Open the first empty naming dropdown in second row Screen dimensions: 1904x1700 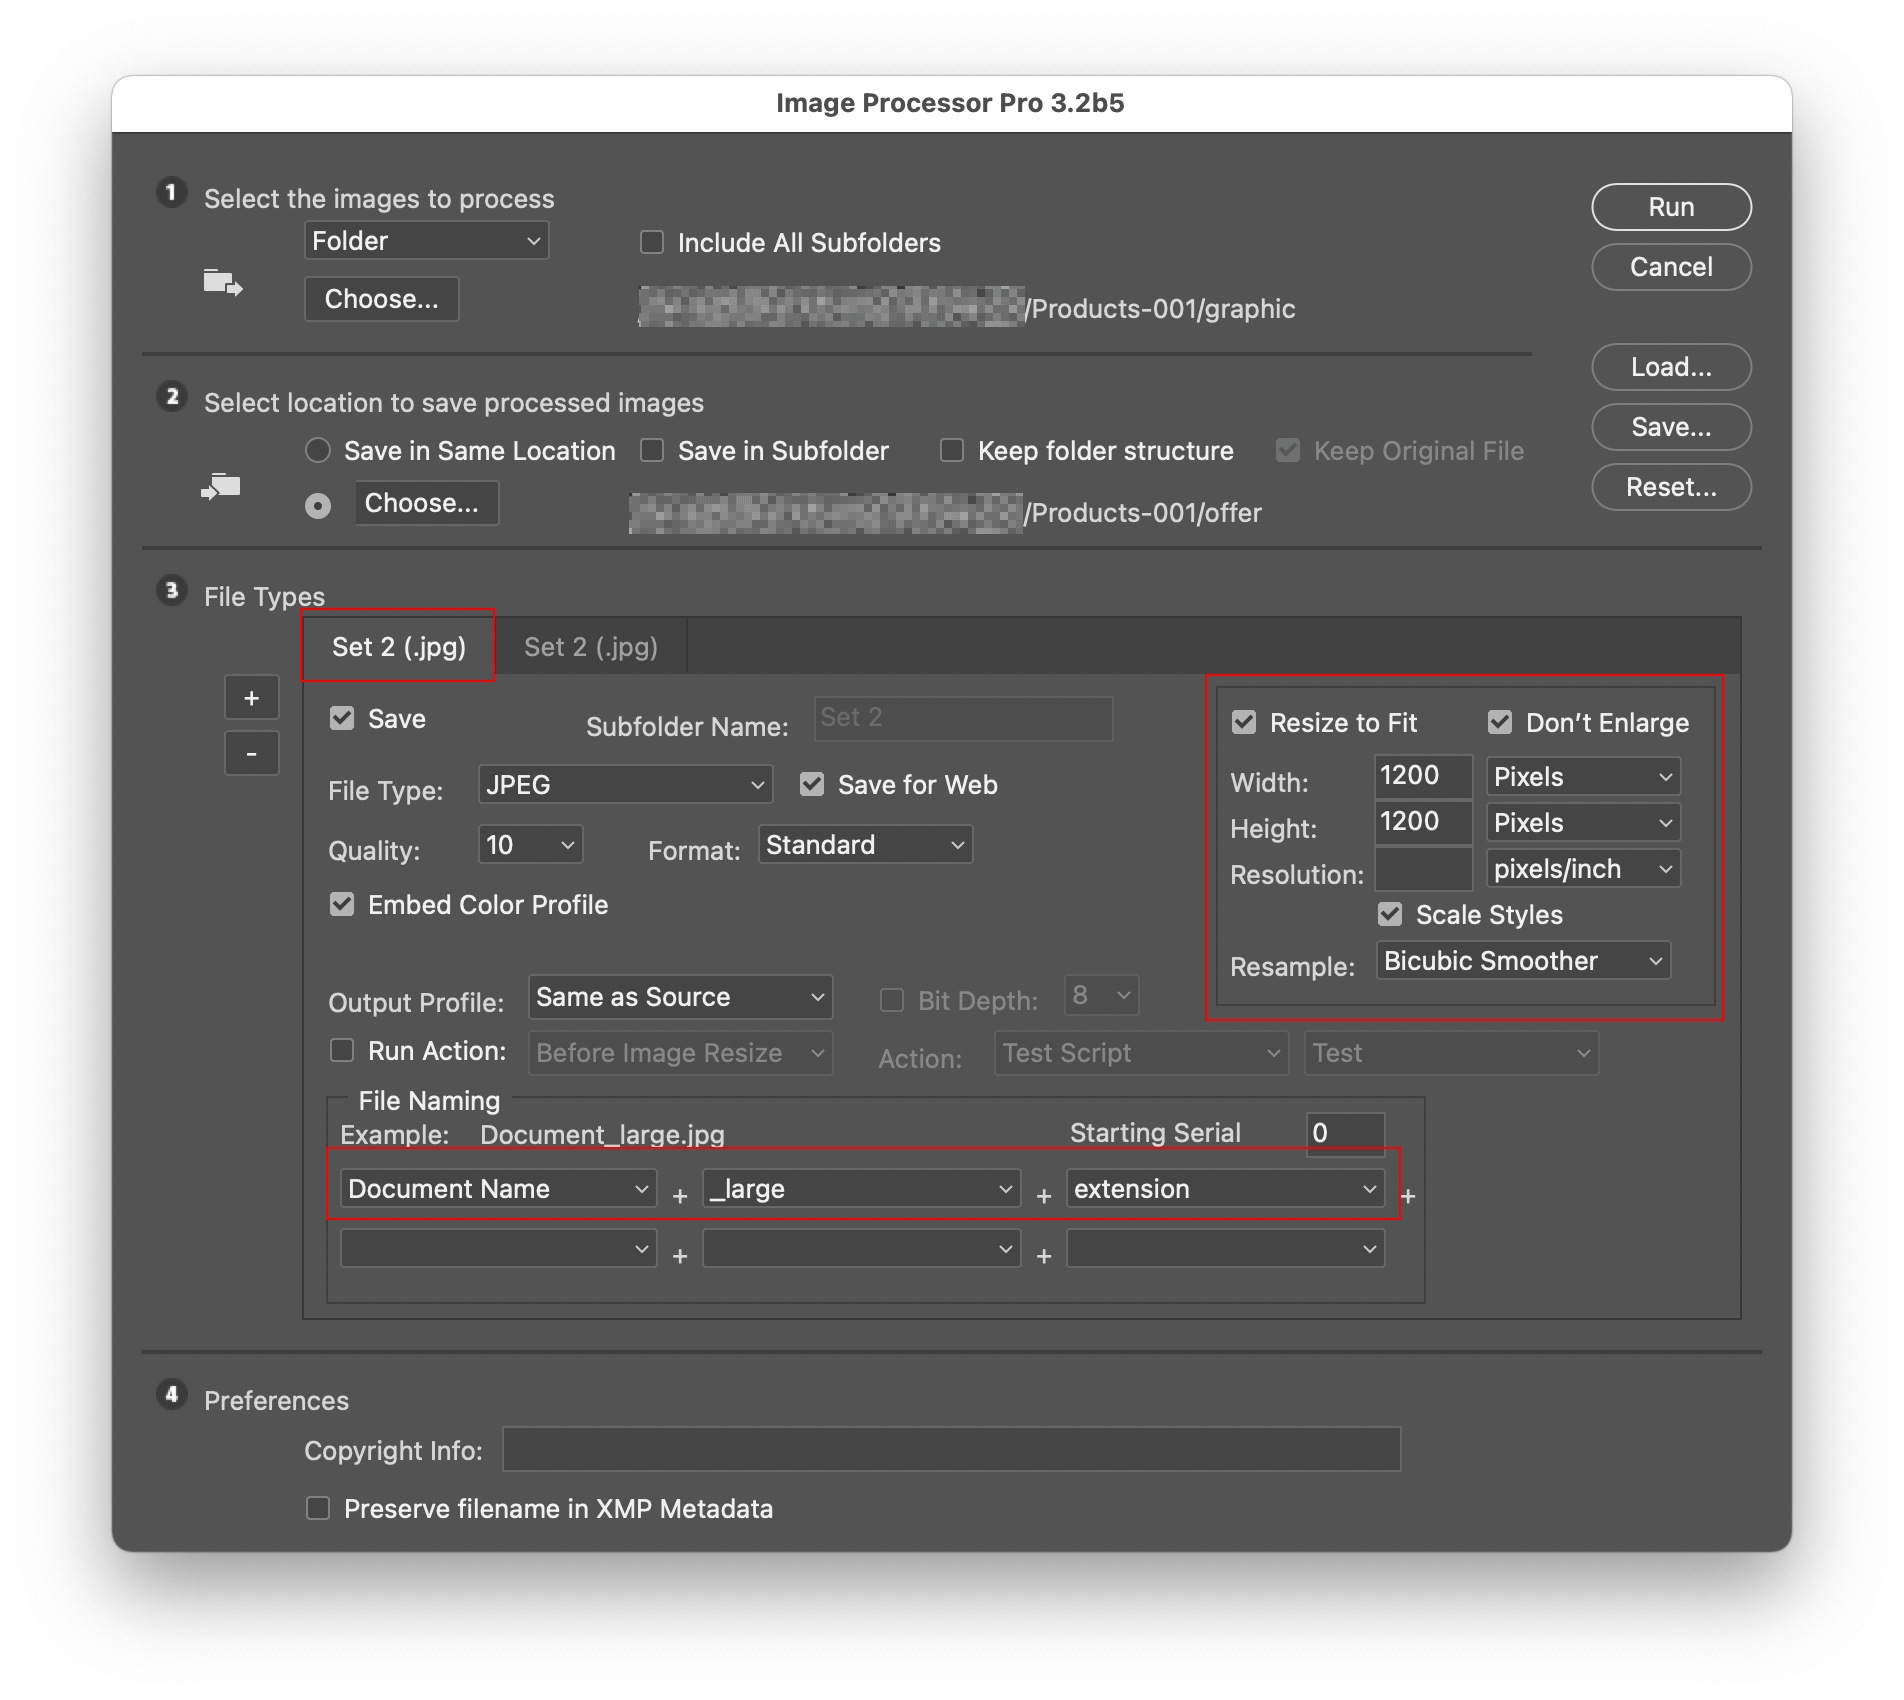coord(499,1249)
